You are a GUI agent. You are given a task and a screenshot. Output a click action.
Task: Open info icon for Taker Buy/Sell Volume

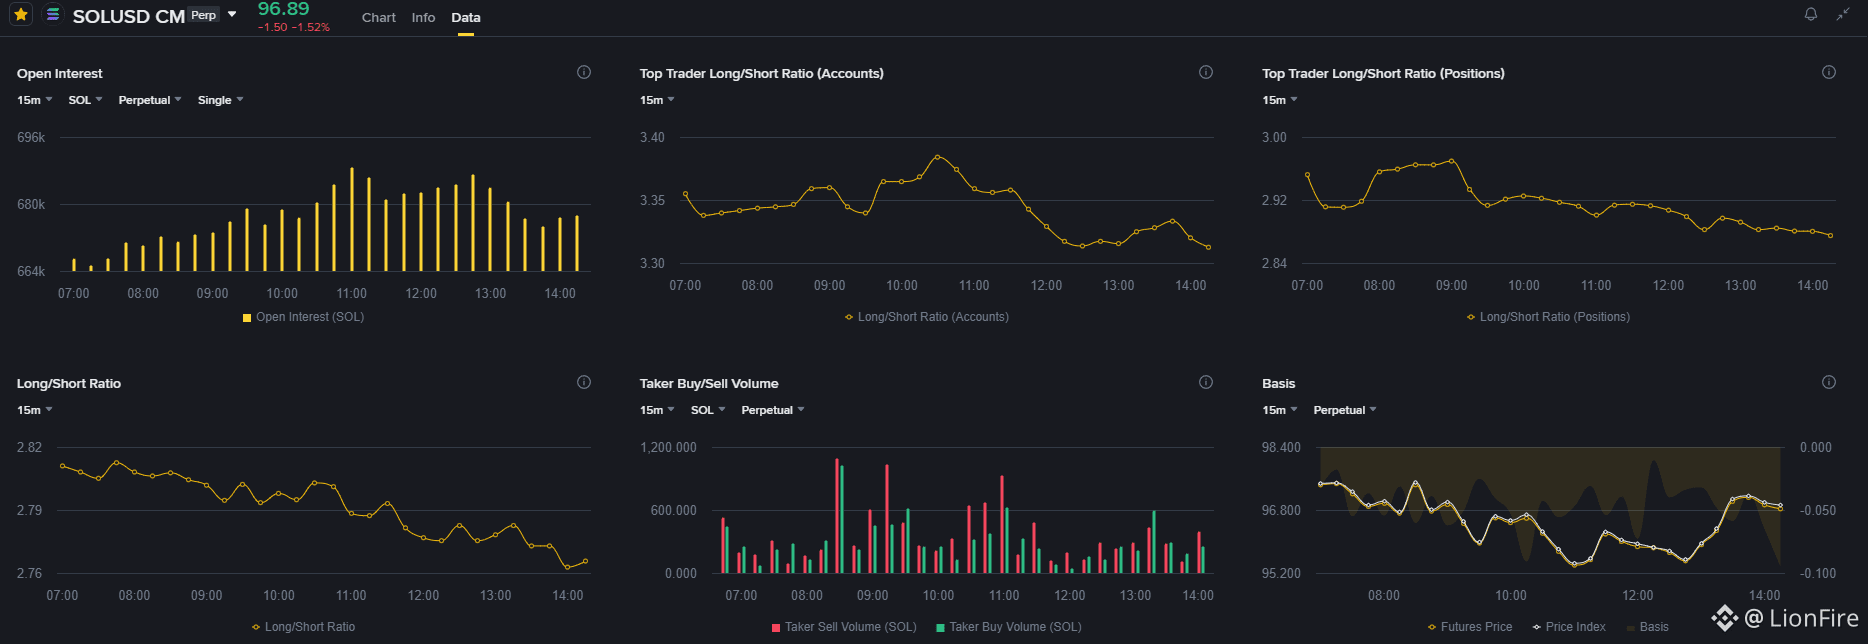click(1206, 382)
